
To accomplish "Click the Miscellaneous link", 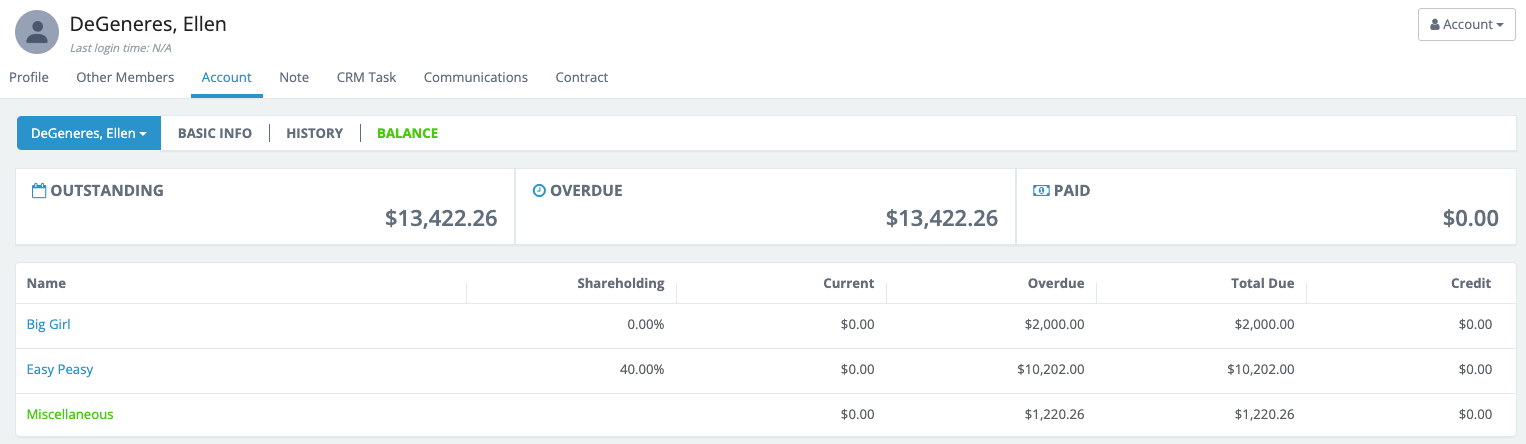I will [x=70, y=414].
